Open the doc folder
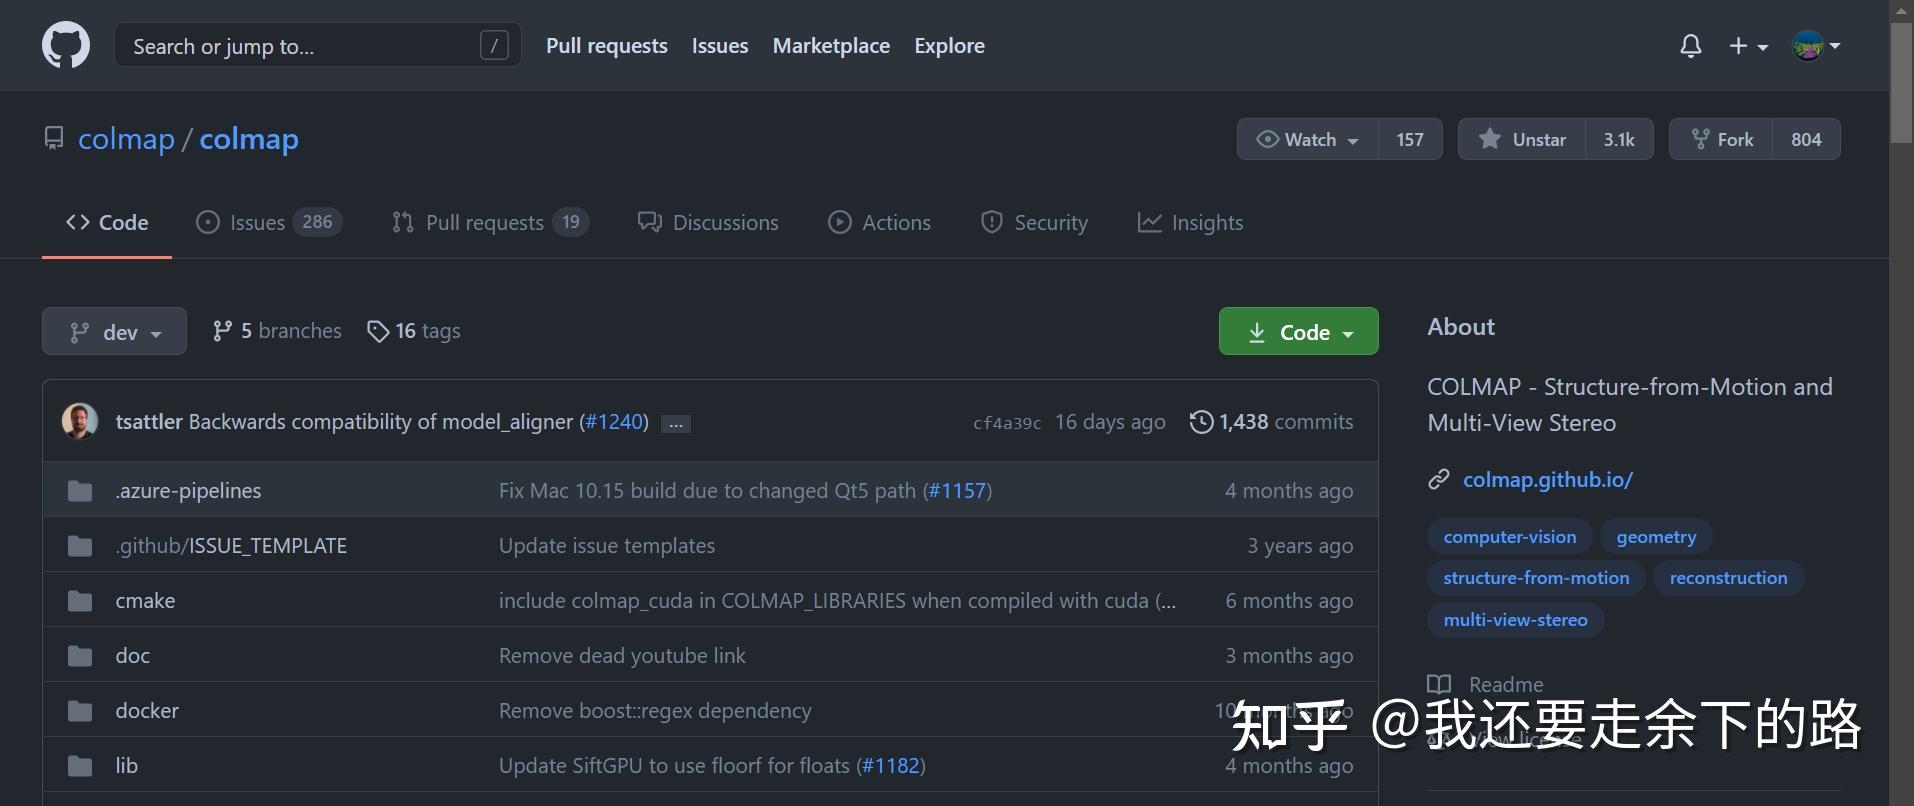Screen dimensions: 1914x806 (133, 656)
